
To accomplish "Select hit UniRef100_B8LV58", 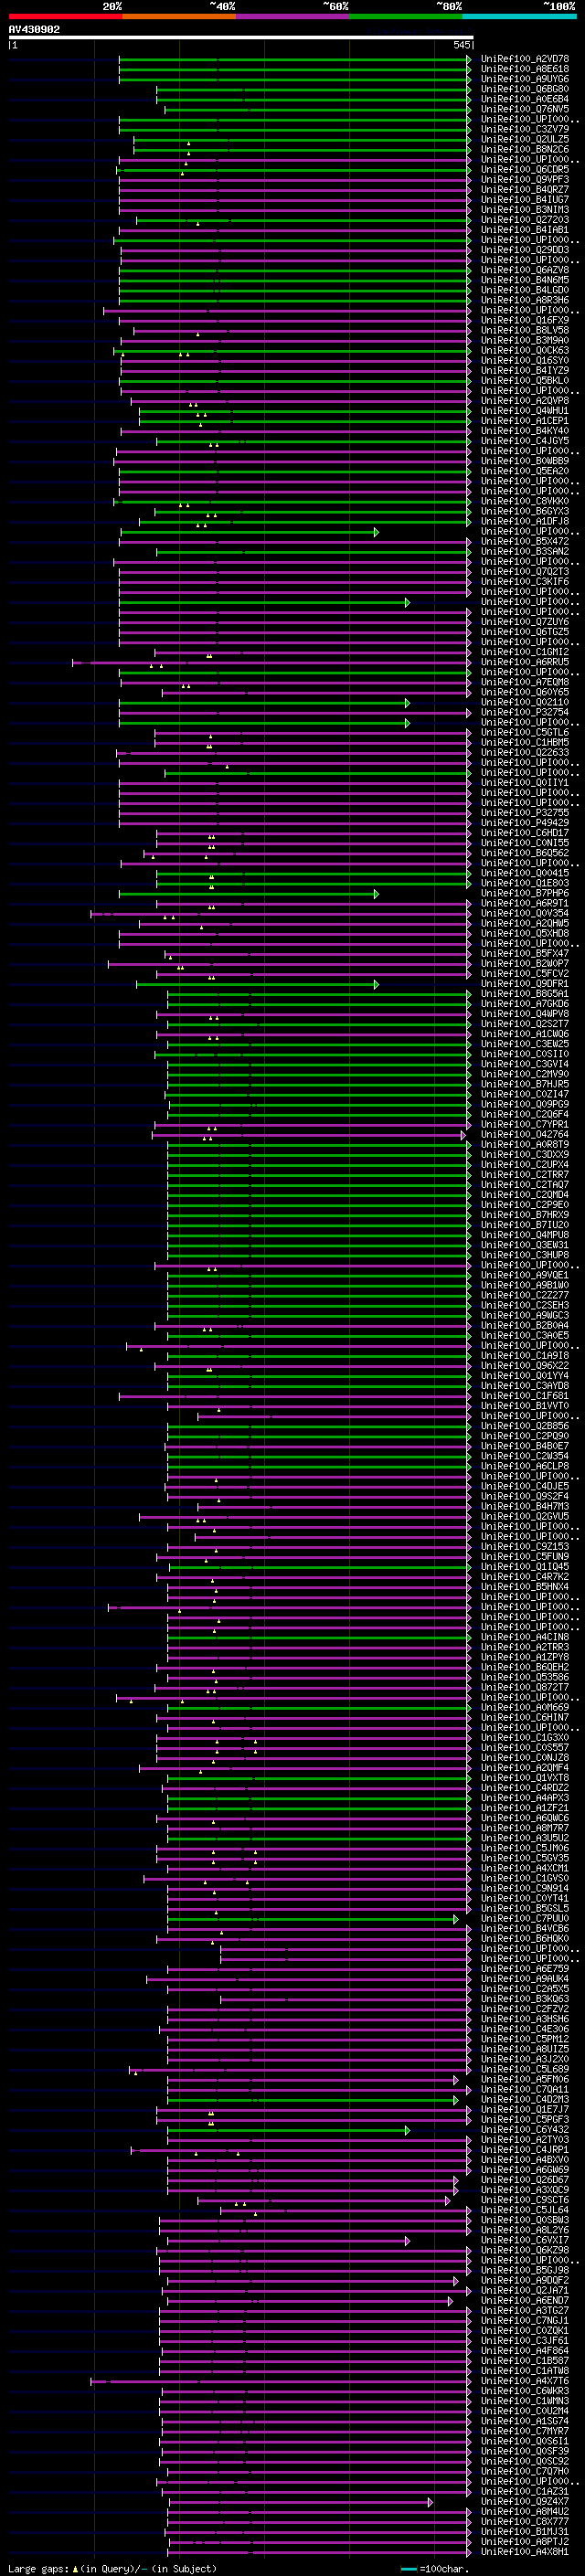I will pos(525,330).
